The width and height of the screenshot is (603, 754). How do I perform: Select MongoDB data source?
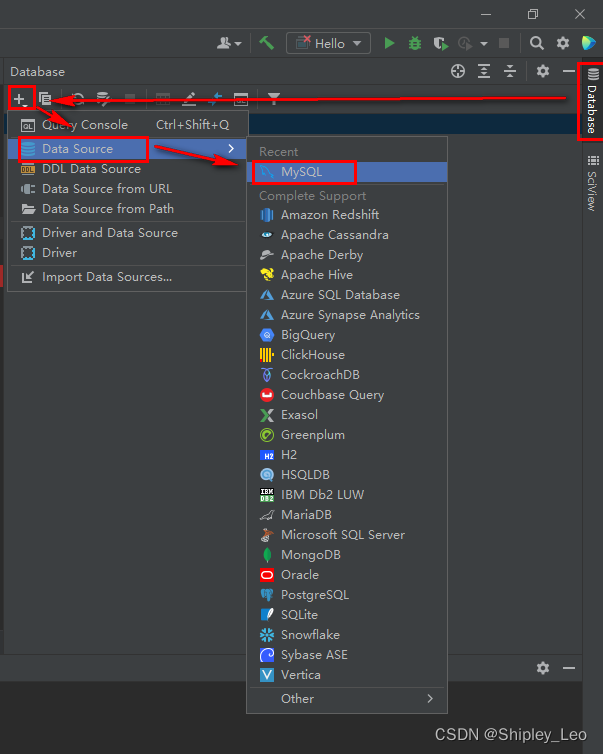pos(347,555)
